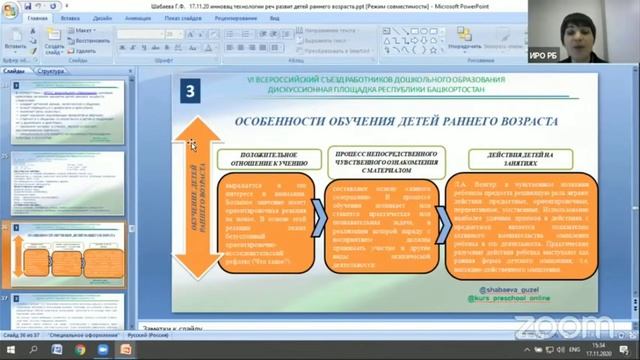
Task: Open the round Office button menu
Action: click(x=9, y=10)
